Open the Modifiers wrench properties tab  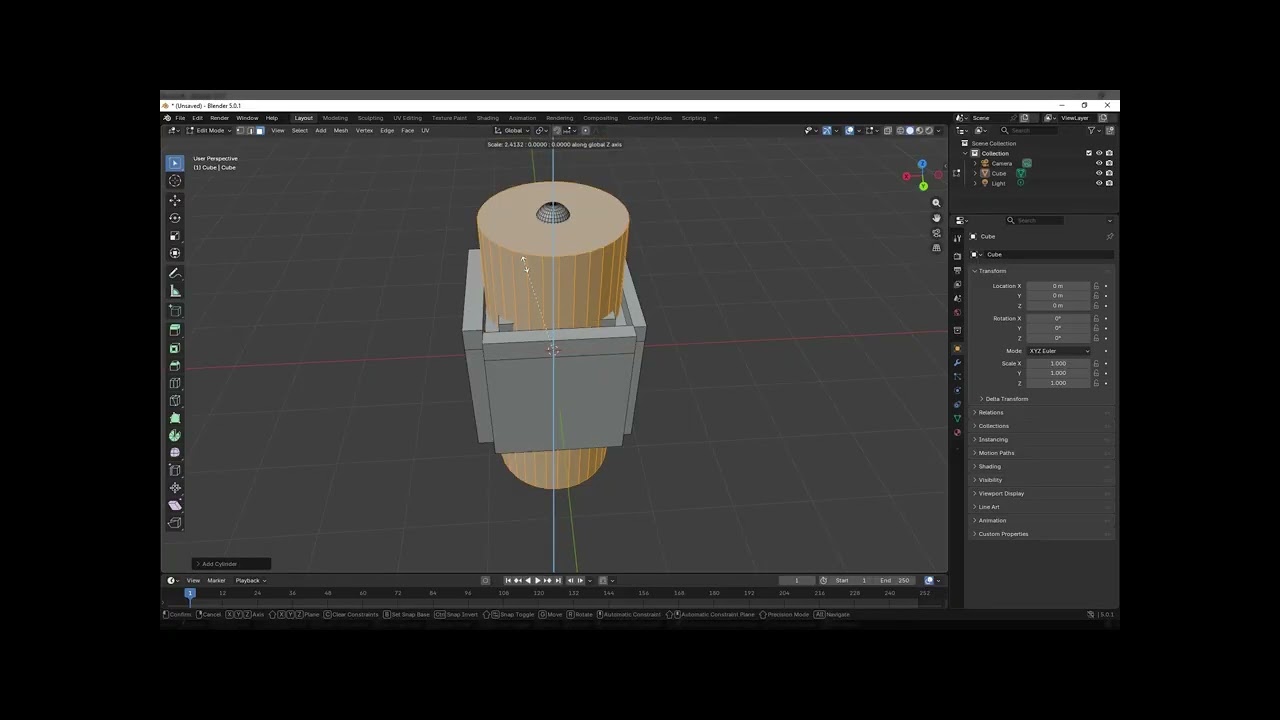tap(957, 363)
